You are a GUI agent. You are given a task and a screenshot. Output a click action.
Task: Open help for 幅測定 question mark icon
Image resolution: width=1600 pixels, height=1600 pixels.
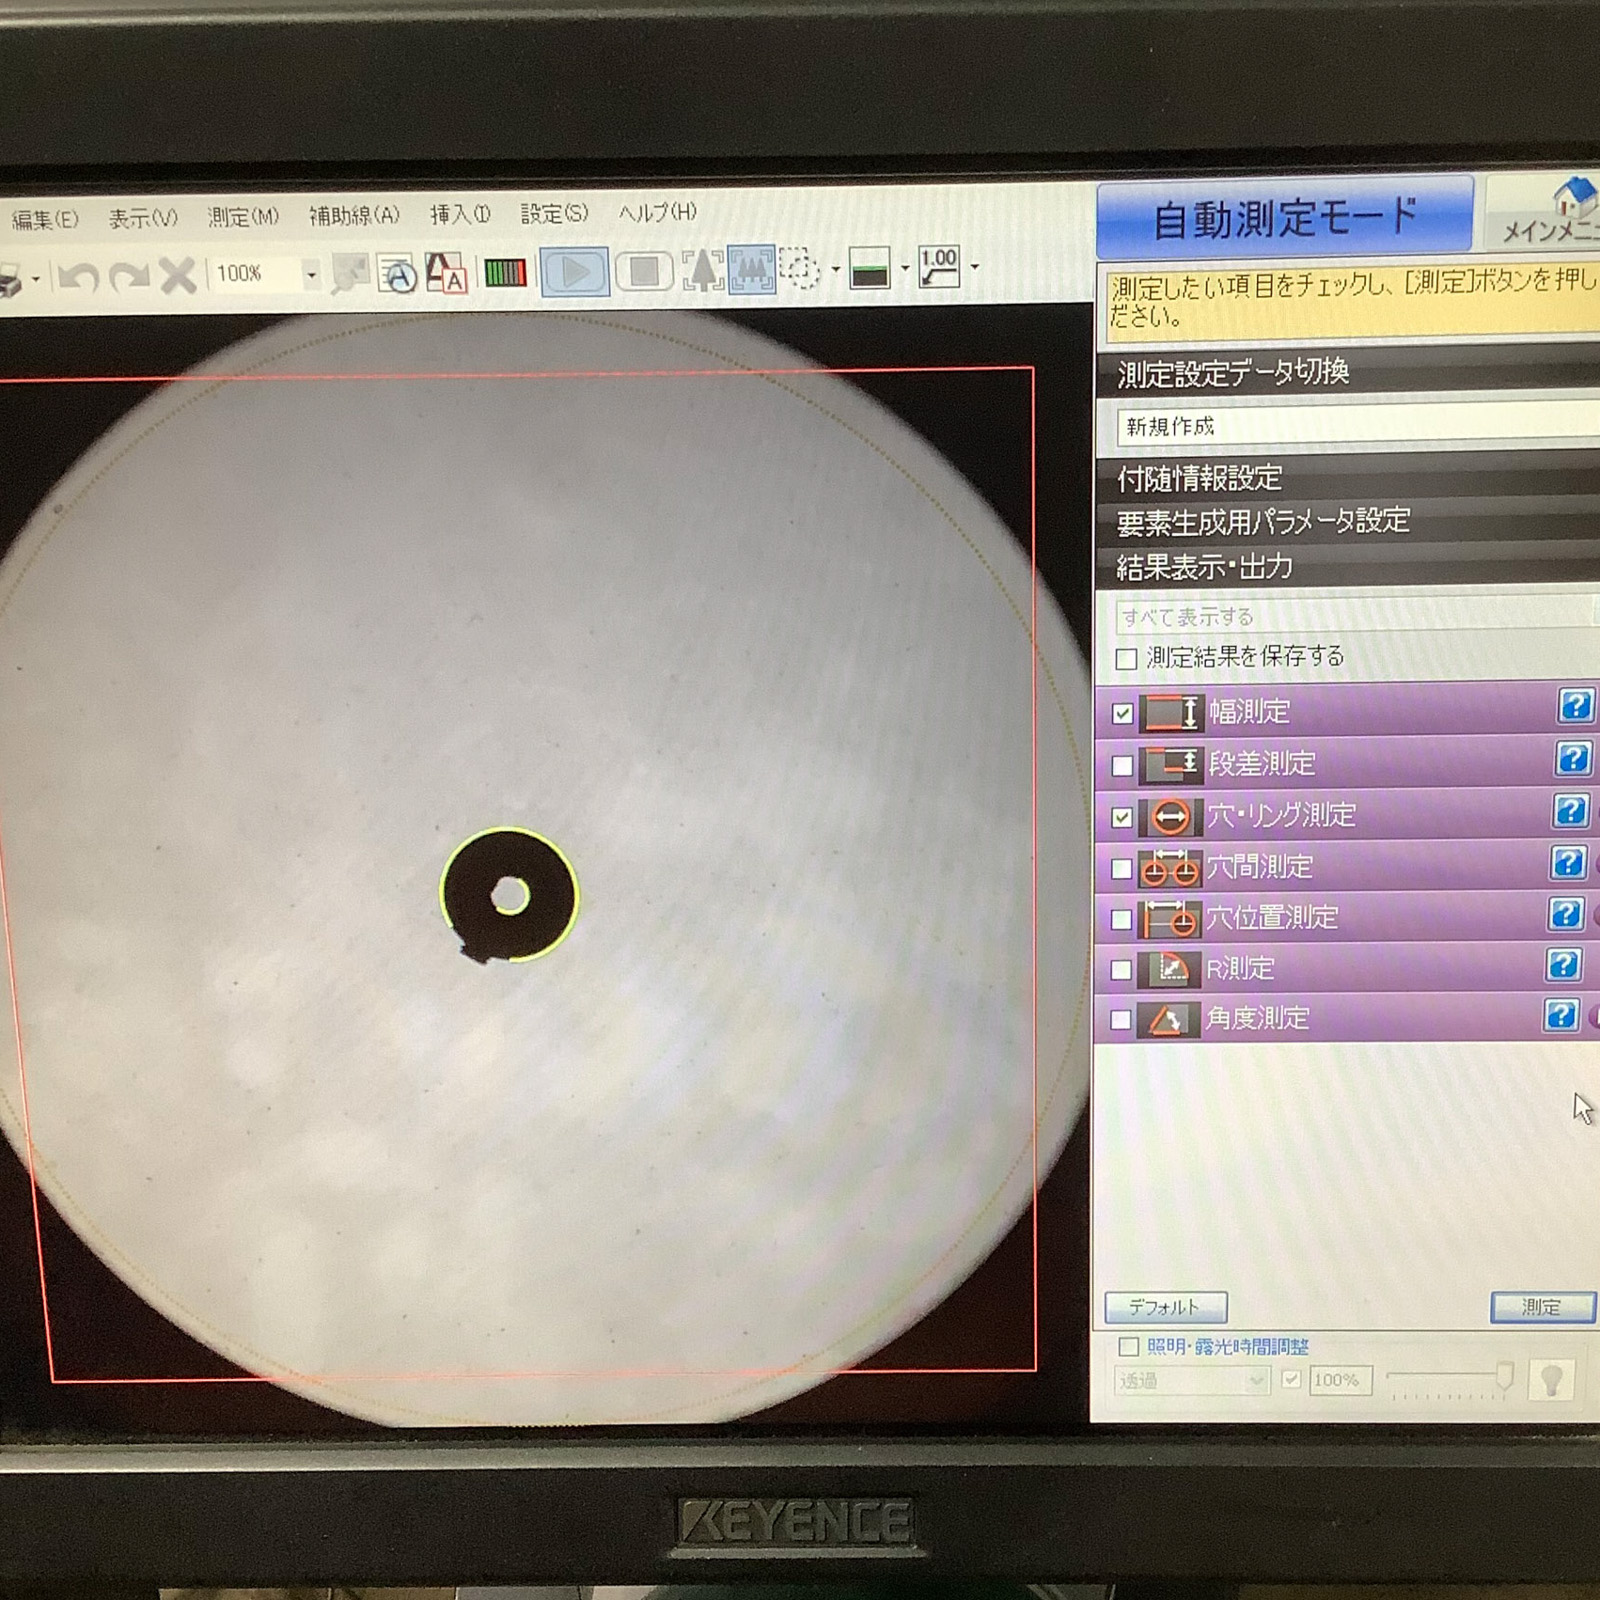[x=1574, y=706]
